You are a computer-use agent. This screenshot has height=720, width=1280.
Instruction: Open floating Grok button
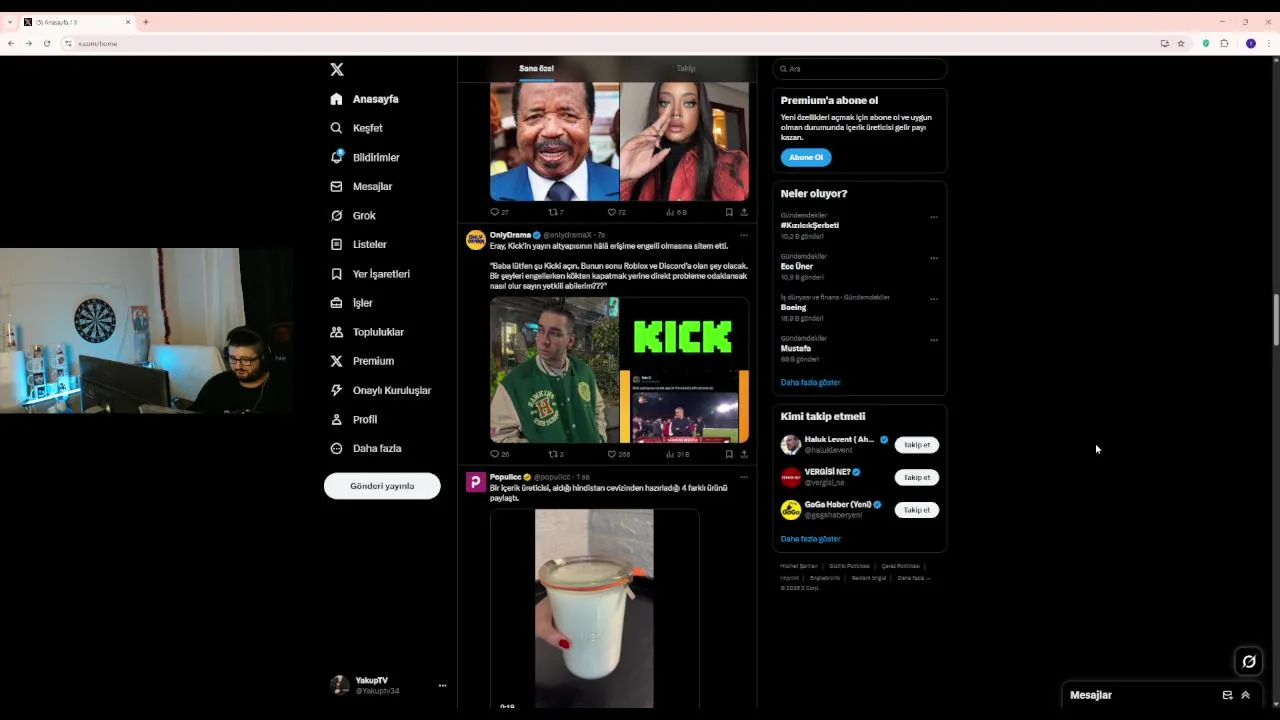(1249, 661)
